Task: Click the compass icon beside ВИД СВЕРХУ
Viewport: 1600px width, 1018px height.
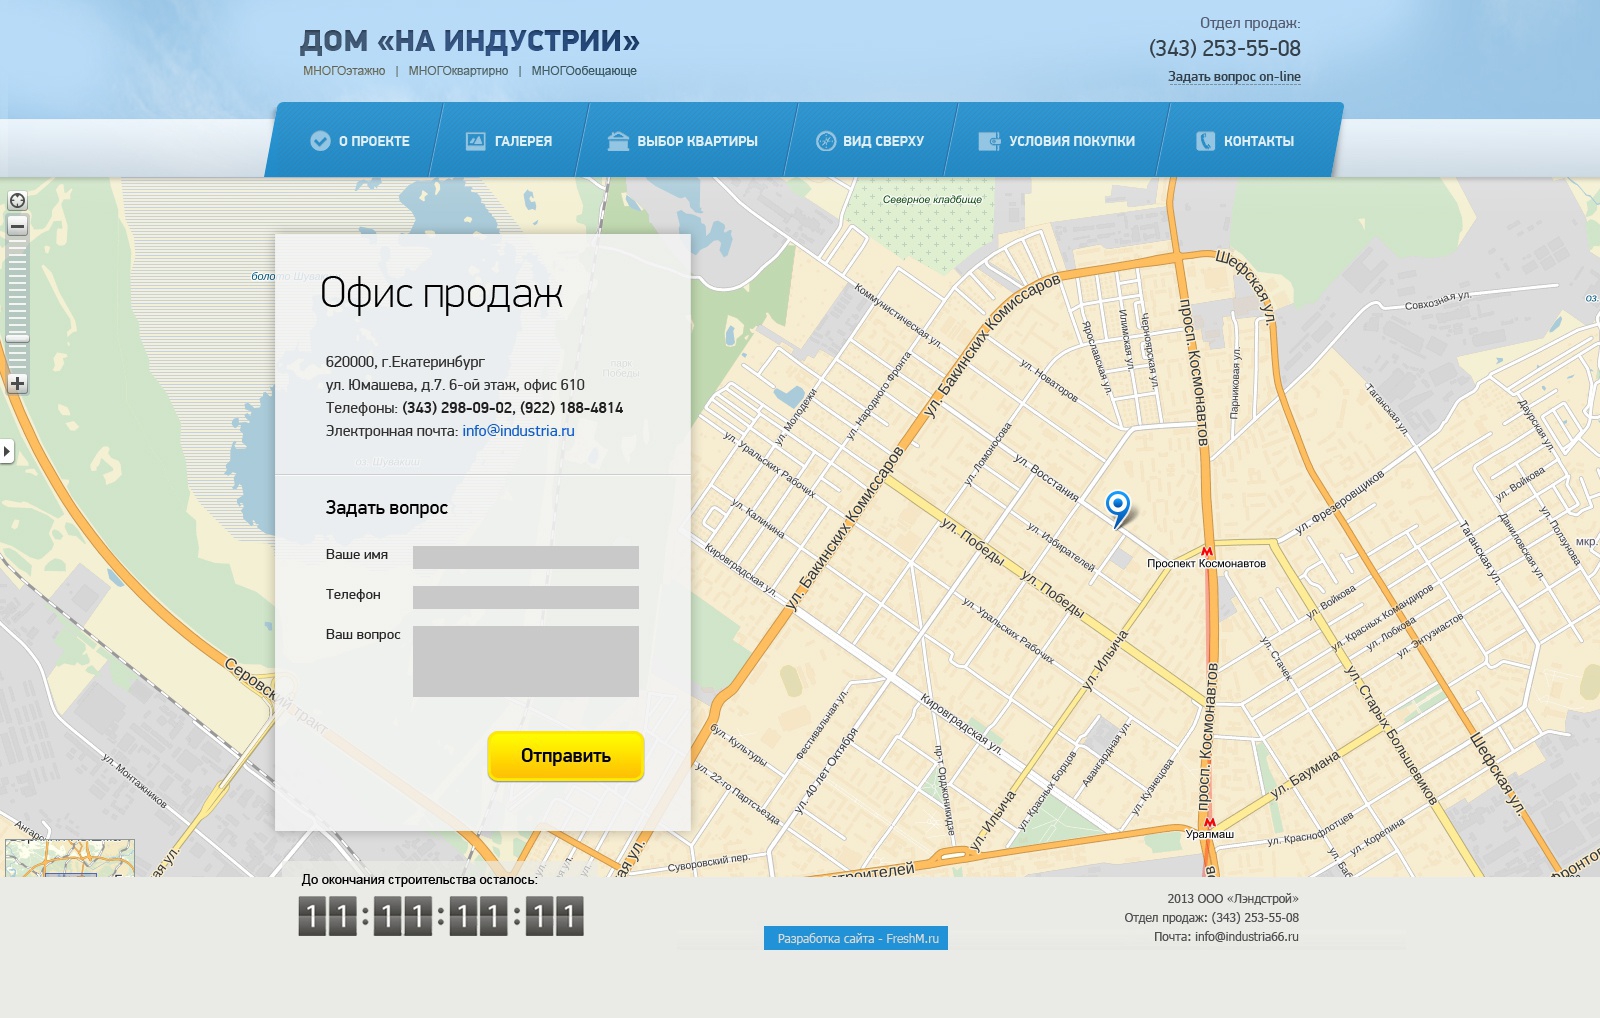Action: pyautogui.click(x=826, y=141)
